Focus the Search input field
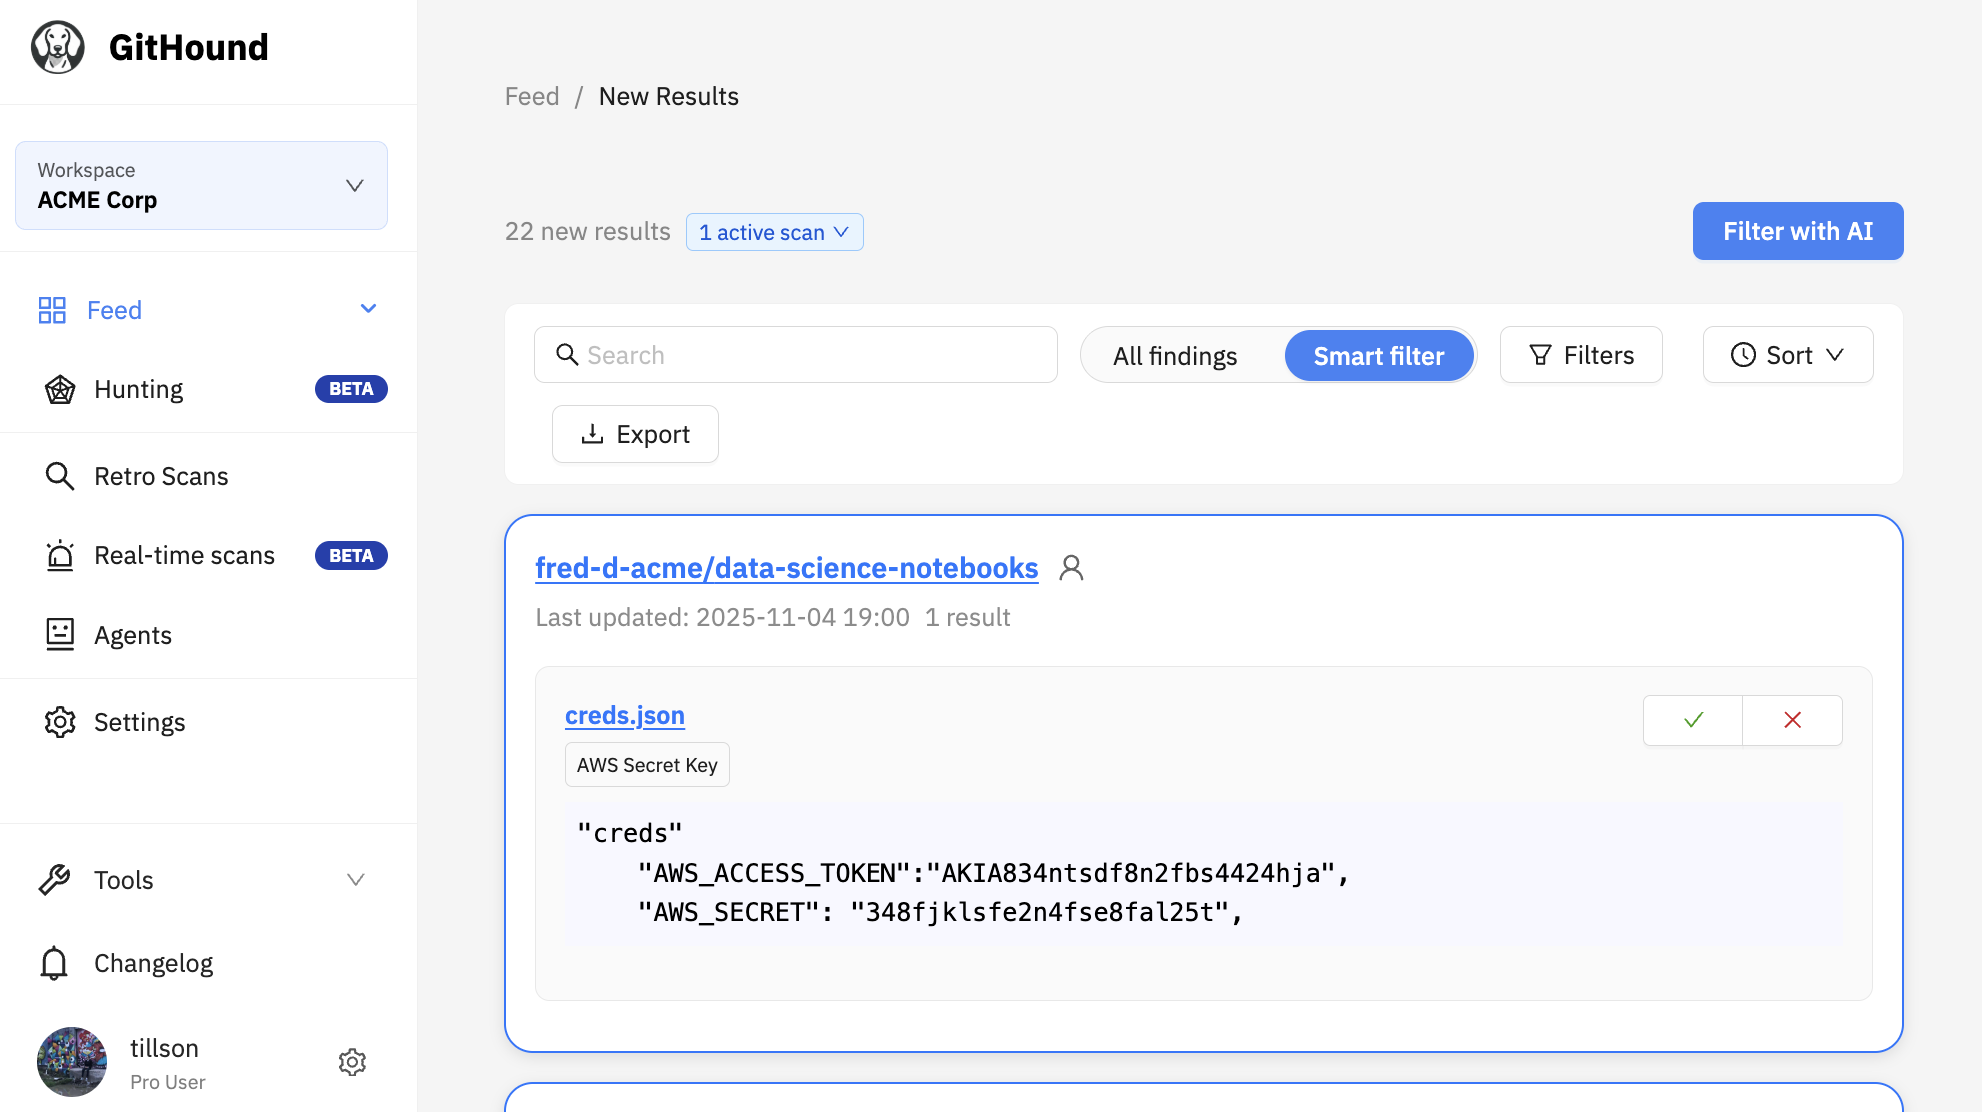 click(810, 355)
